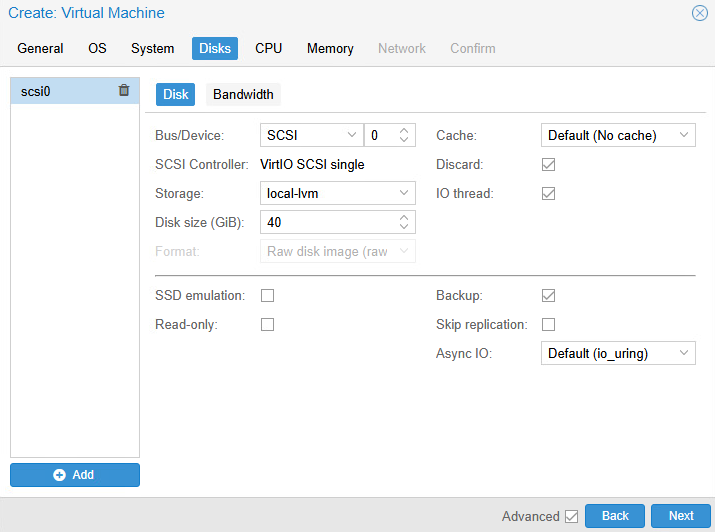This screenshot has width=715, height=532.
Task: Switch to the CPU tab
Action: click(x=268, y=48)
